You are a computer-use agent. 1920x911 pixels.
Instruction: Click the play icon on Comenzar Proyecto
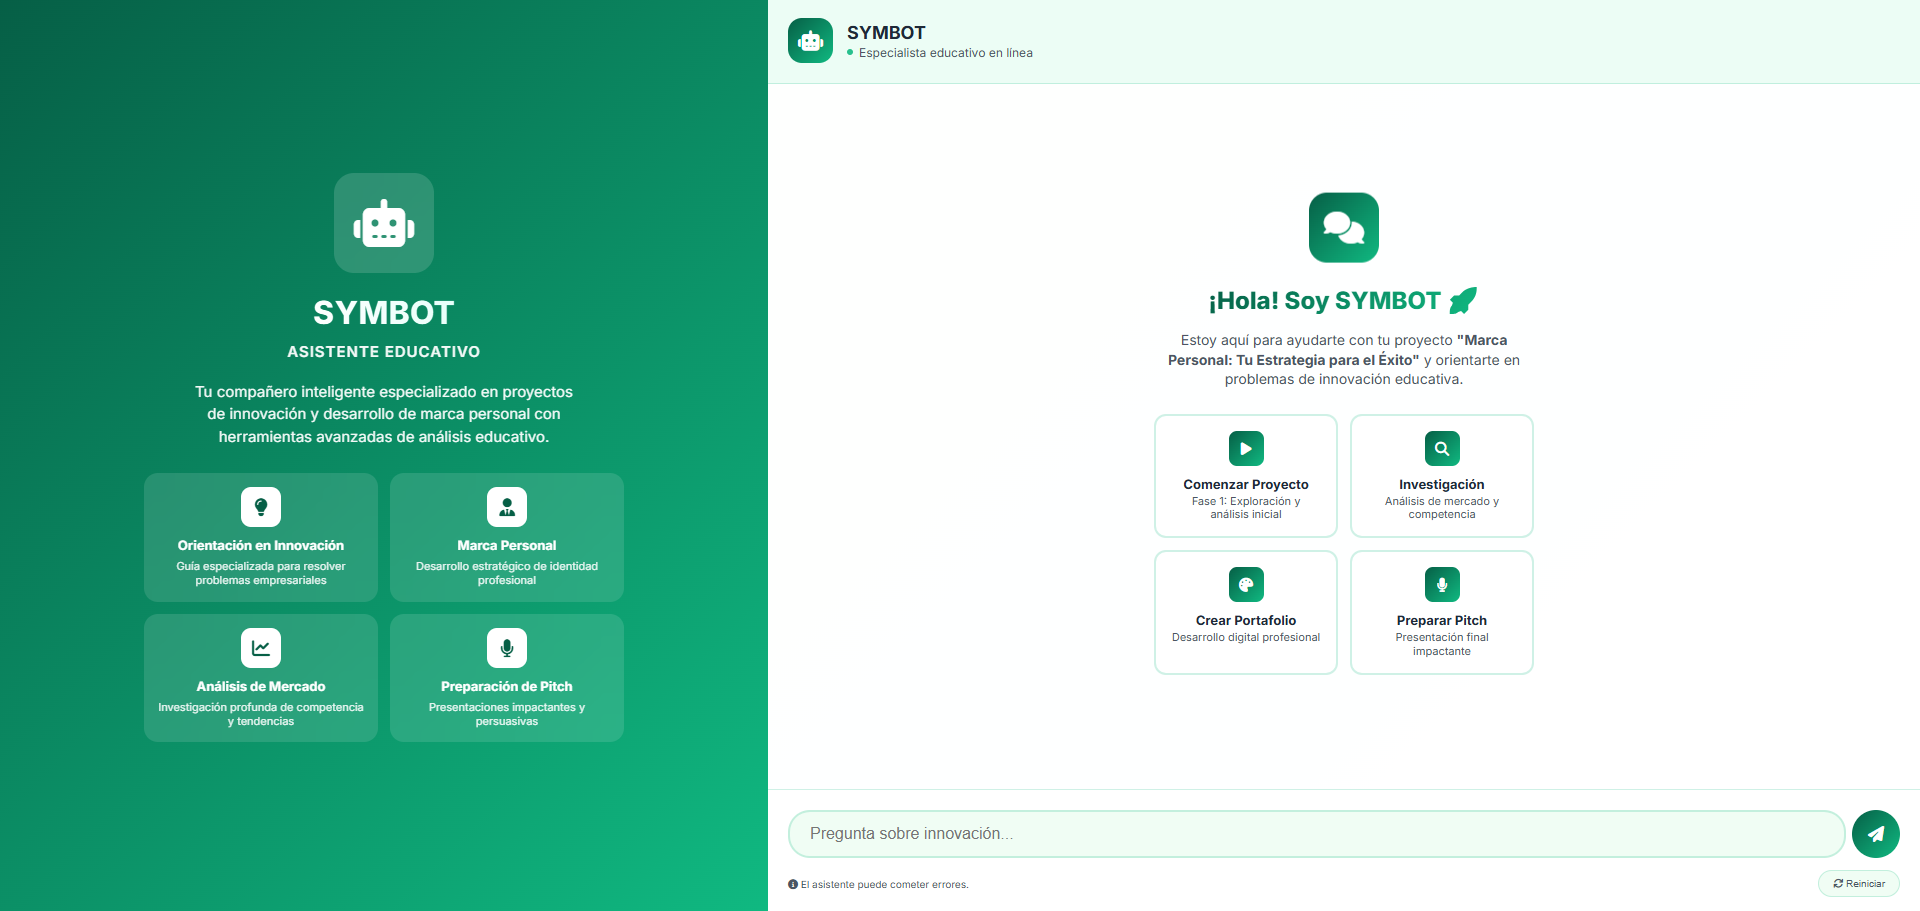click(x=1245, y=448)
